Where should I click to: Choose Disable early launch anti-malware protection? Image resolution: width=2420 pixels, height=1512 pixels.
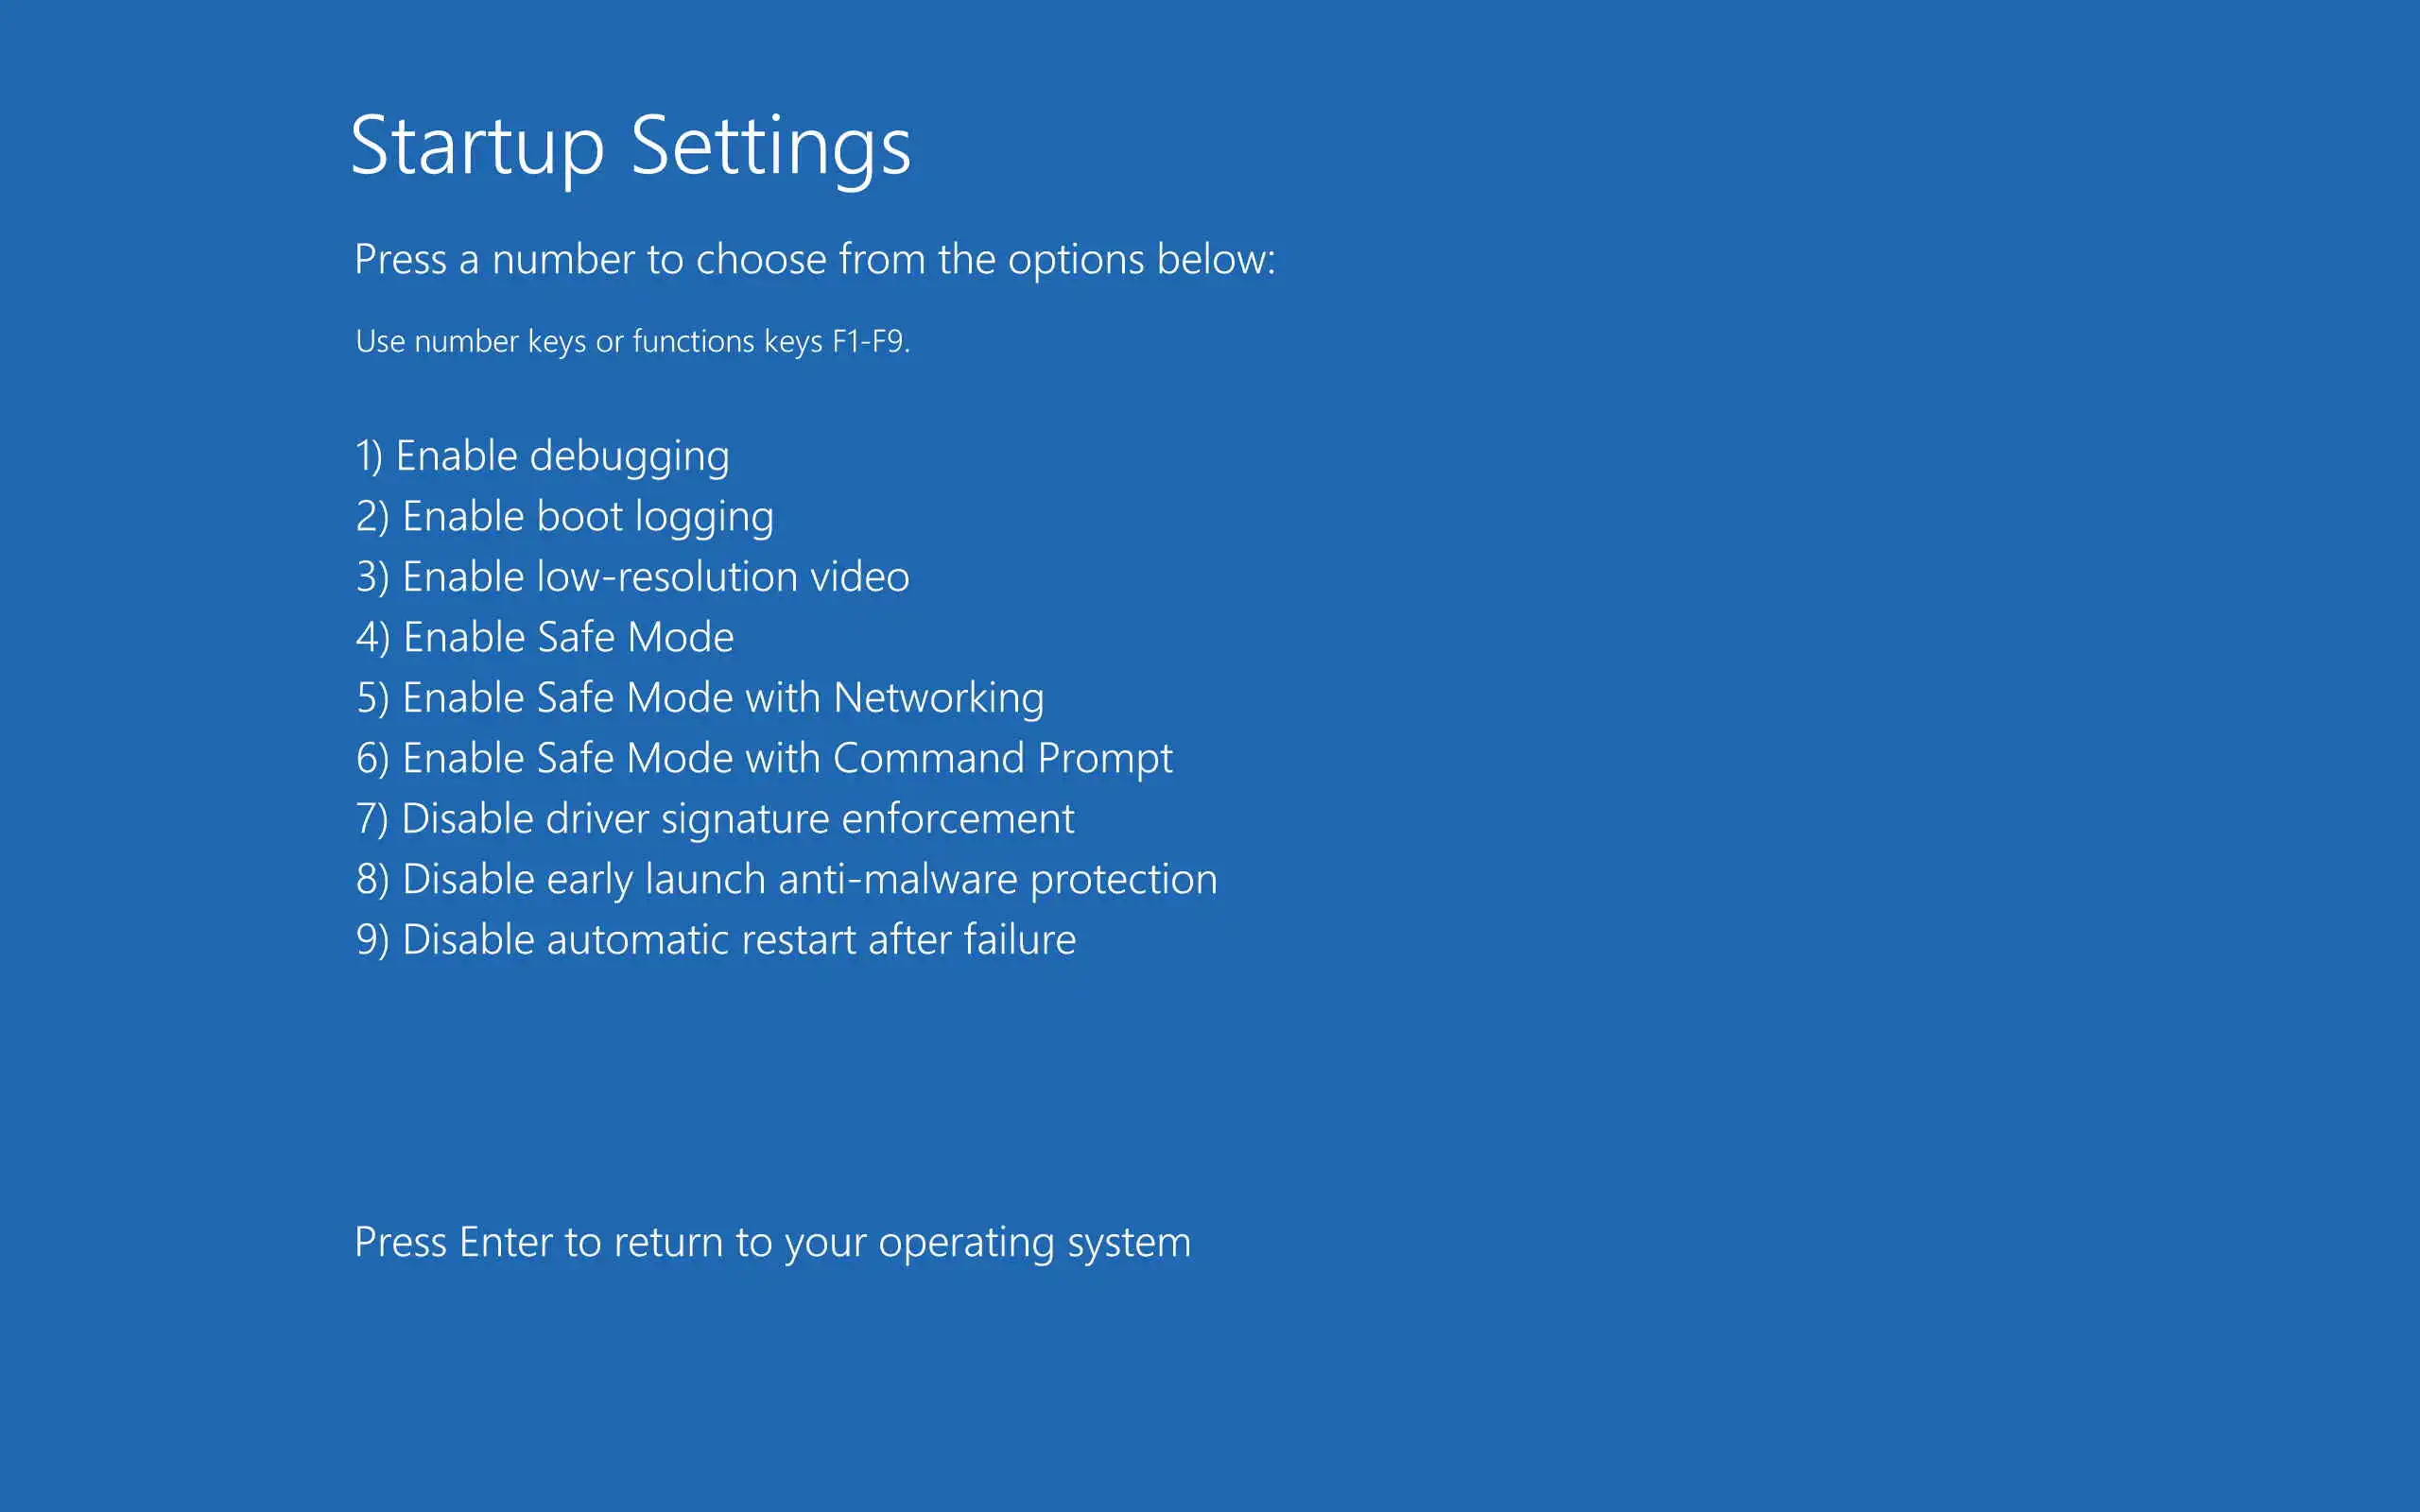pos(786,879)
